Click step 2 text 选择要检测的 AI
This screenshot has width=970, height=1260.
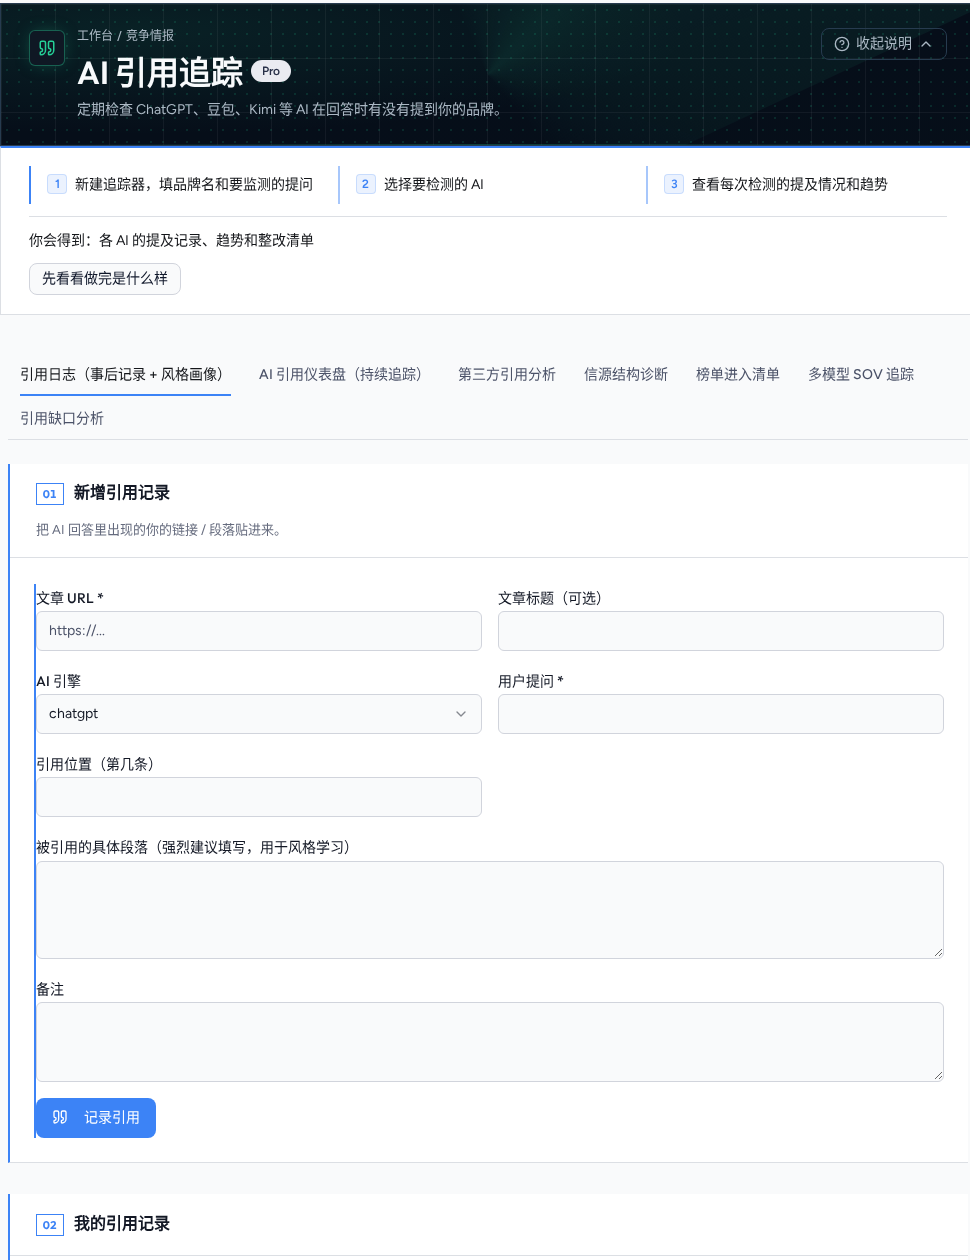[x=434, y=184]
